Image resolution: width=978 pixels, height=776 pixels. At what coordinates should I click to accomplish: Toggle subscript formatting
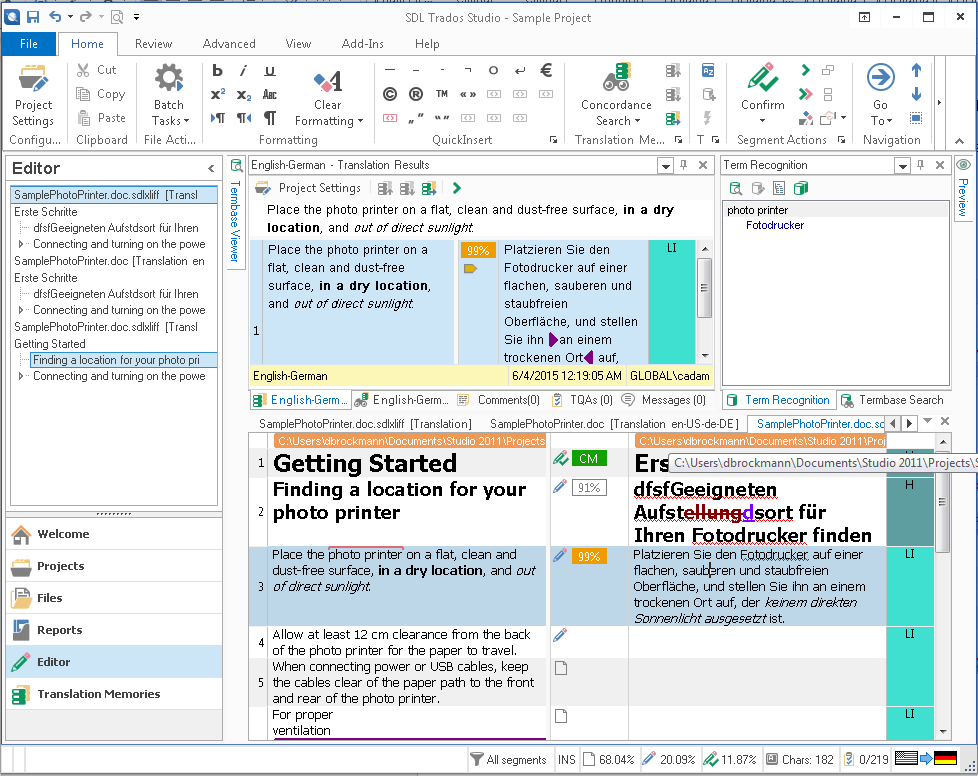[243, 94]
